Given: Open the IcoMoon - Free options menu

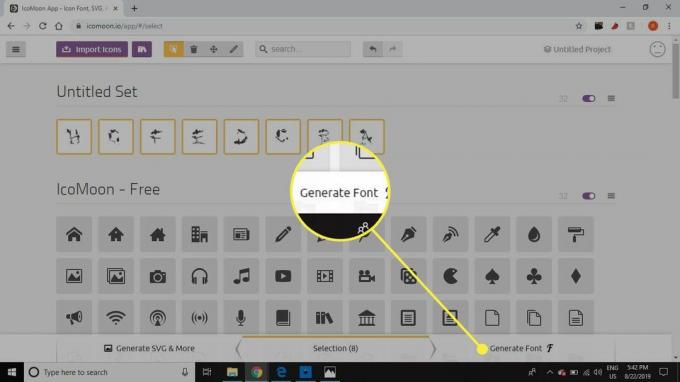Looking at the screenshot, I should (611, 196).
